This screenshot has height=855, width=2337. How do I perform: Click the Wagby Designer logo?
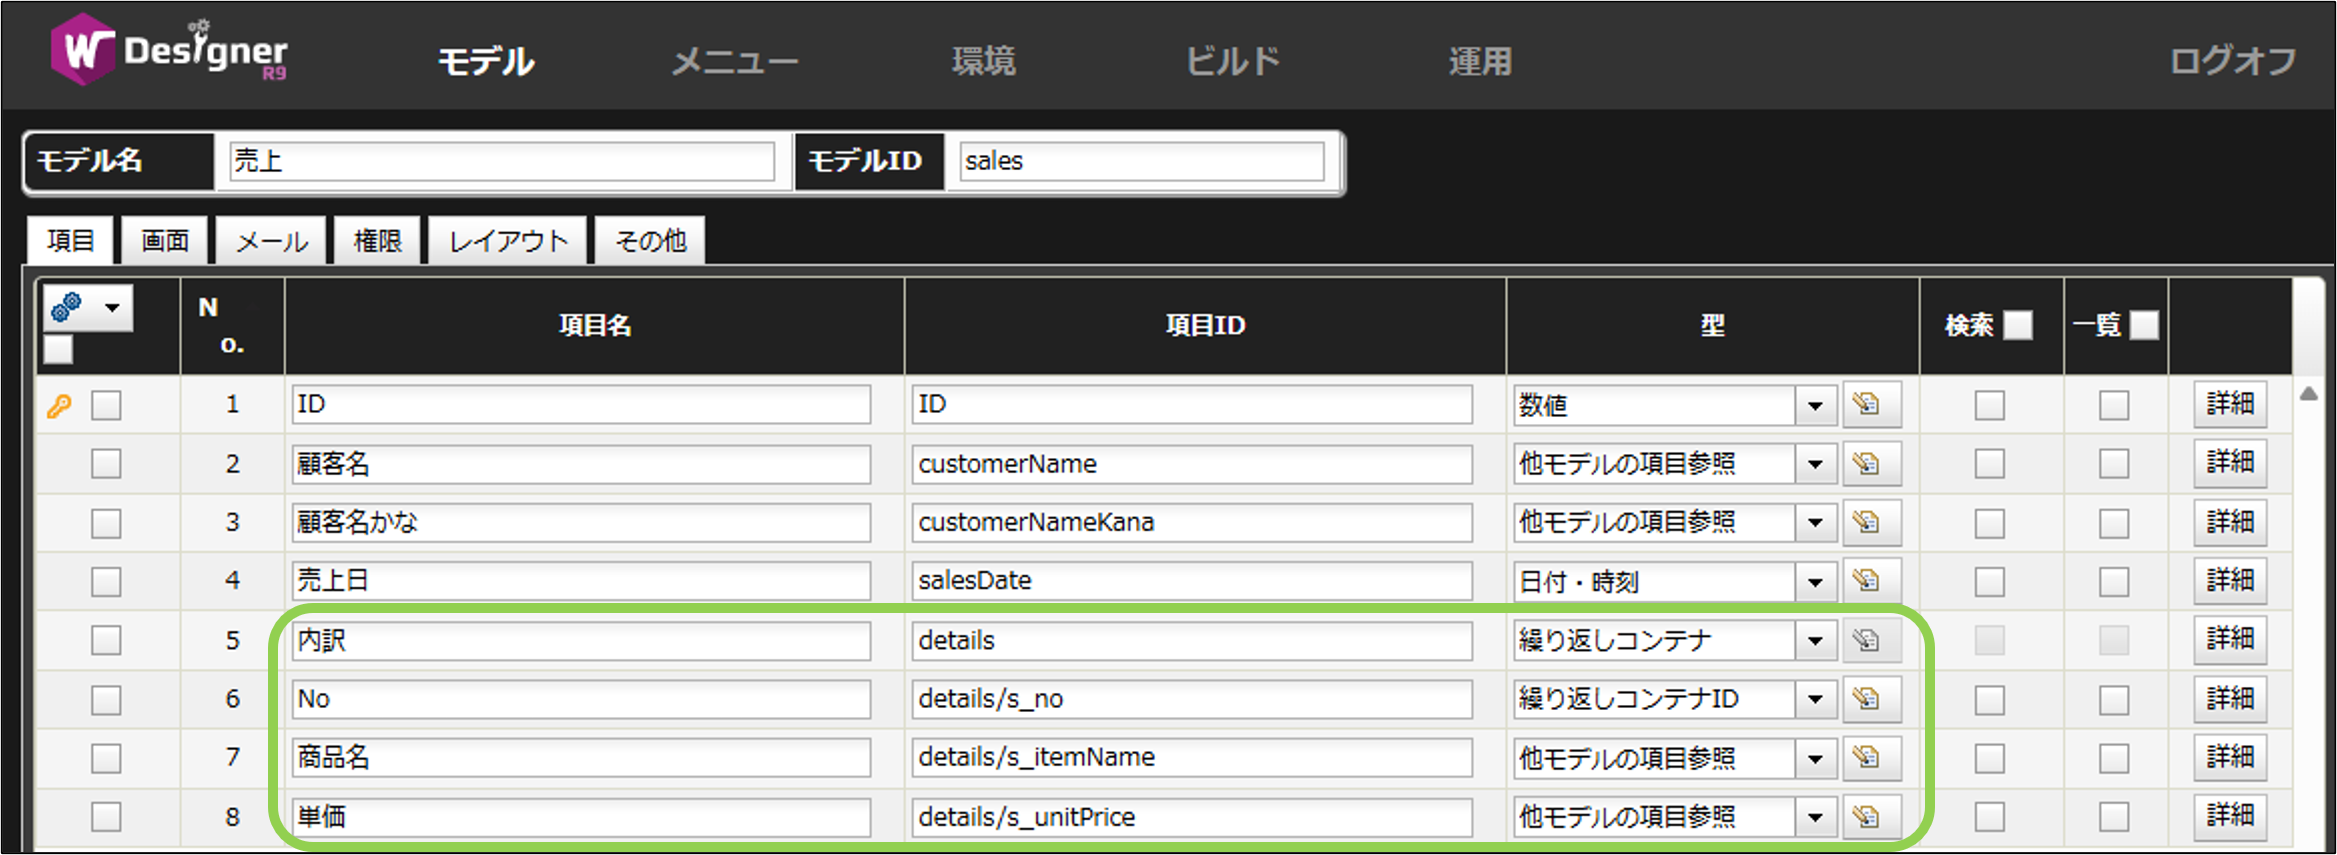click(169, 51)
